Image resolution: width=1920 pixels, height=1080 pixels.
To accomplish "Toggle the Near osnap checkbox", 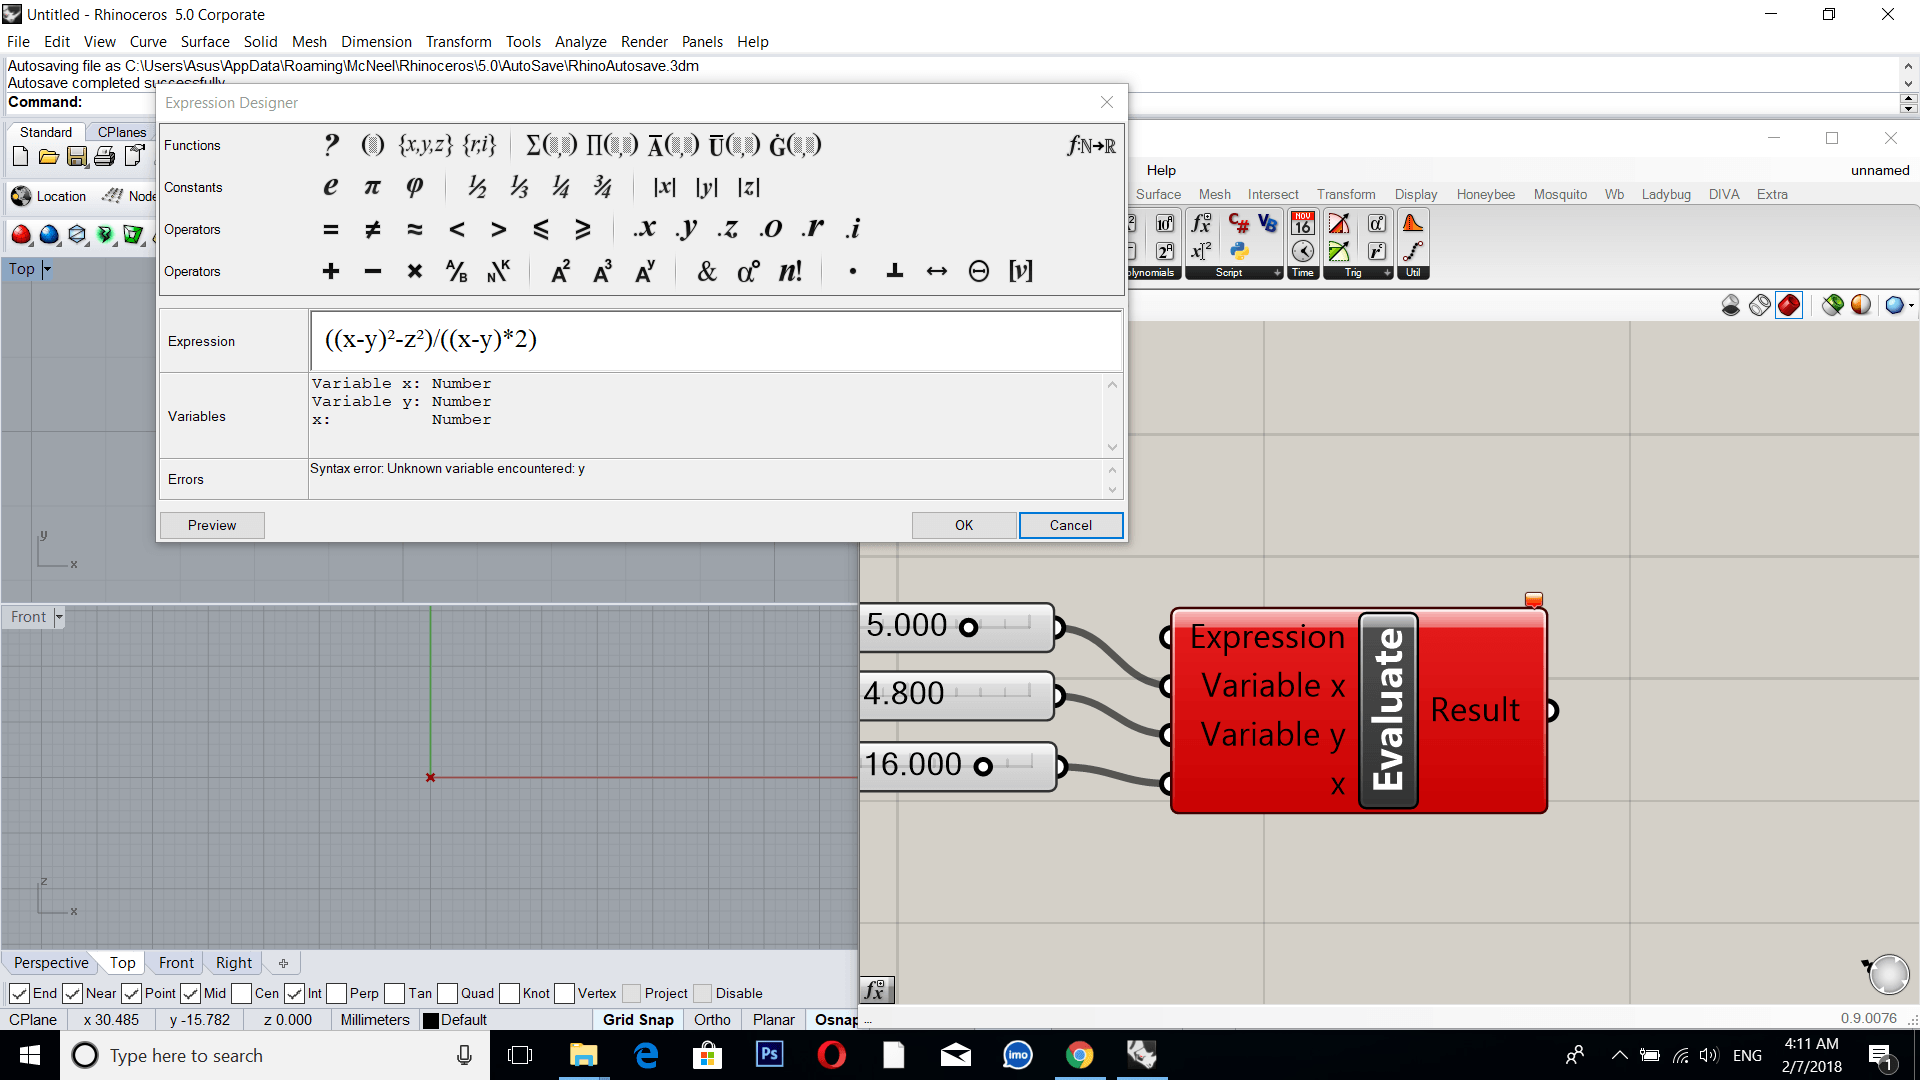I will pos(72,993).
